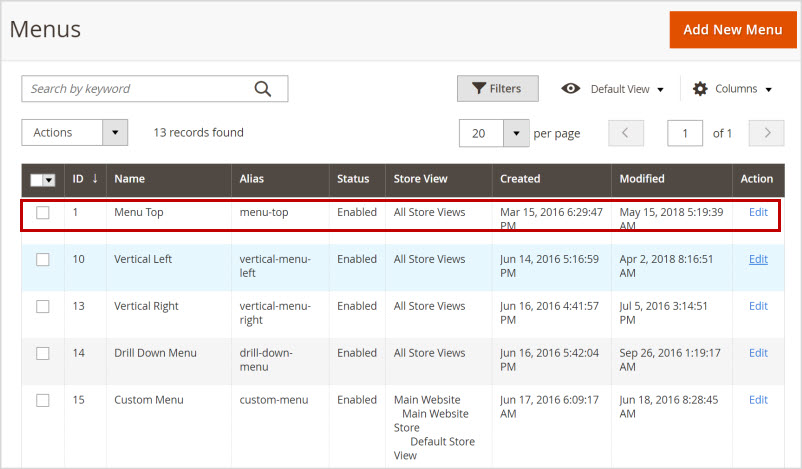This screenshot has width=802, height=469.
Task: Open the Filters panel
Action: 497,89
